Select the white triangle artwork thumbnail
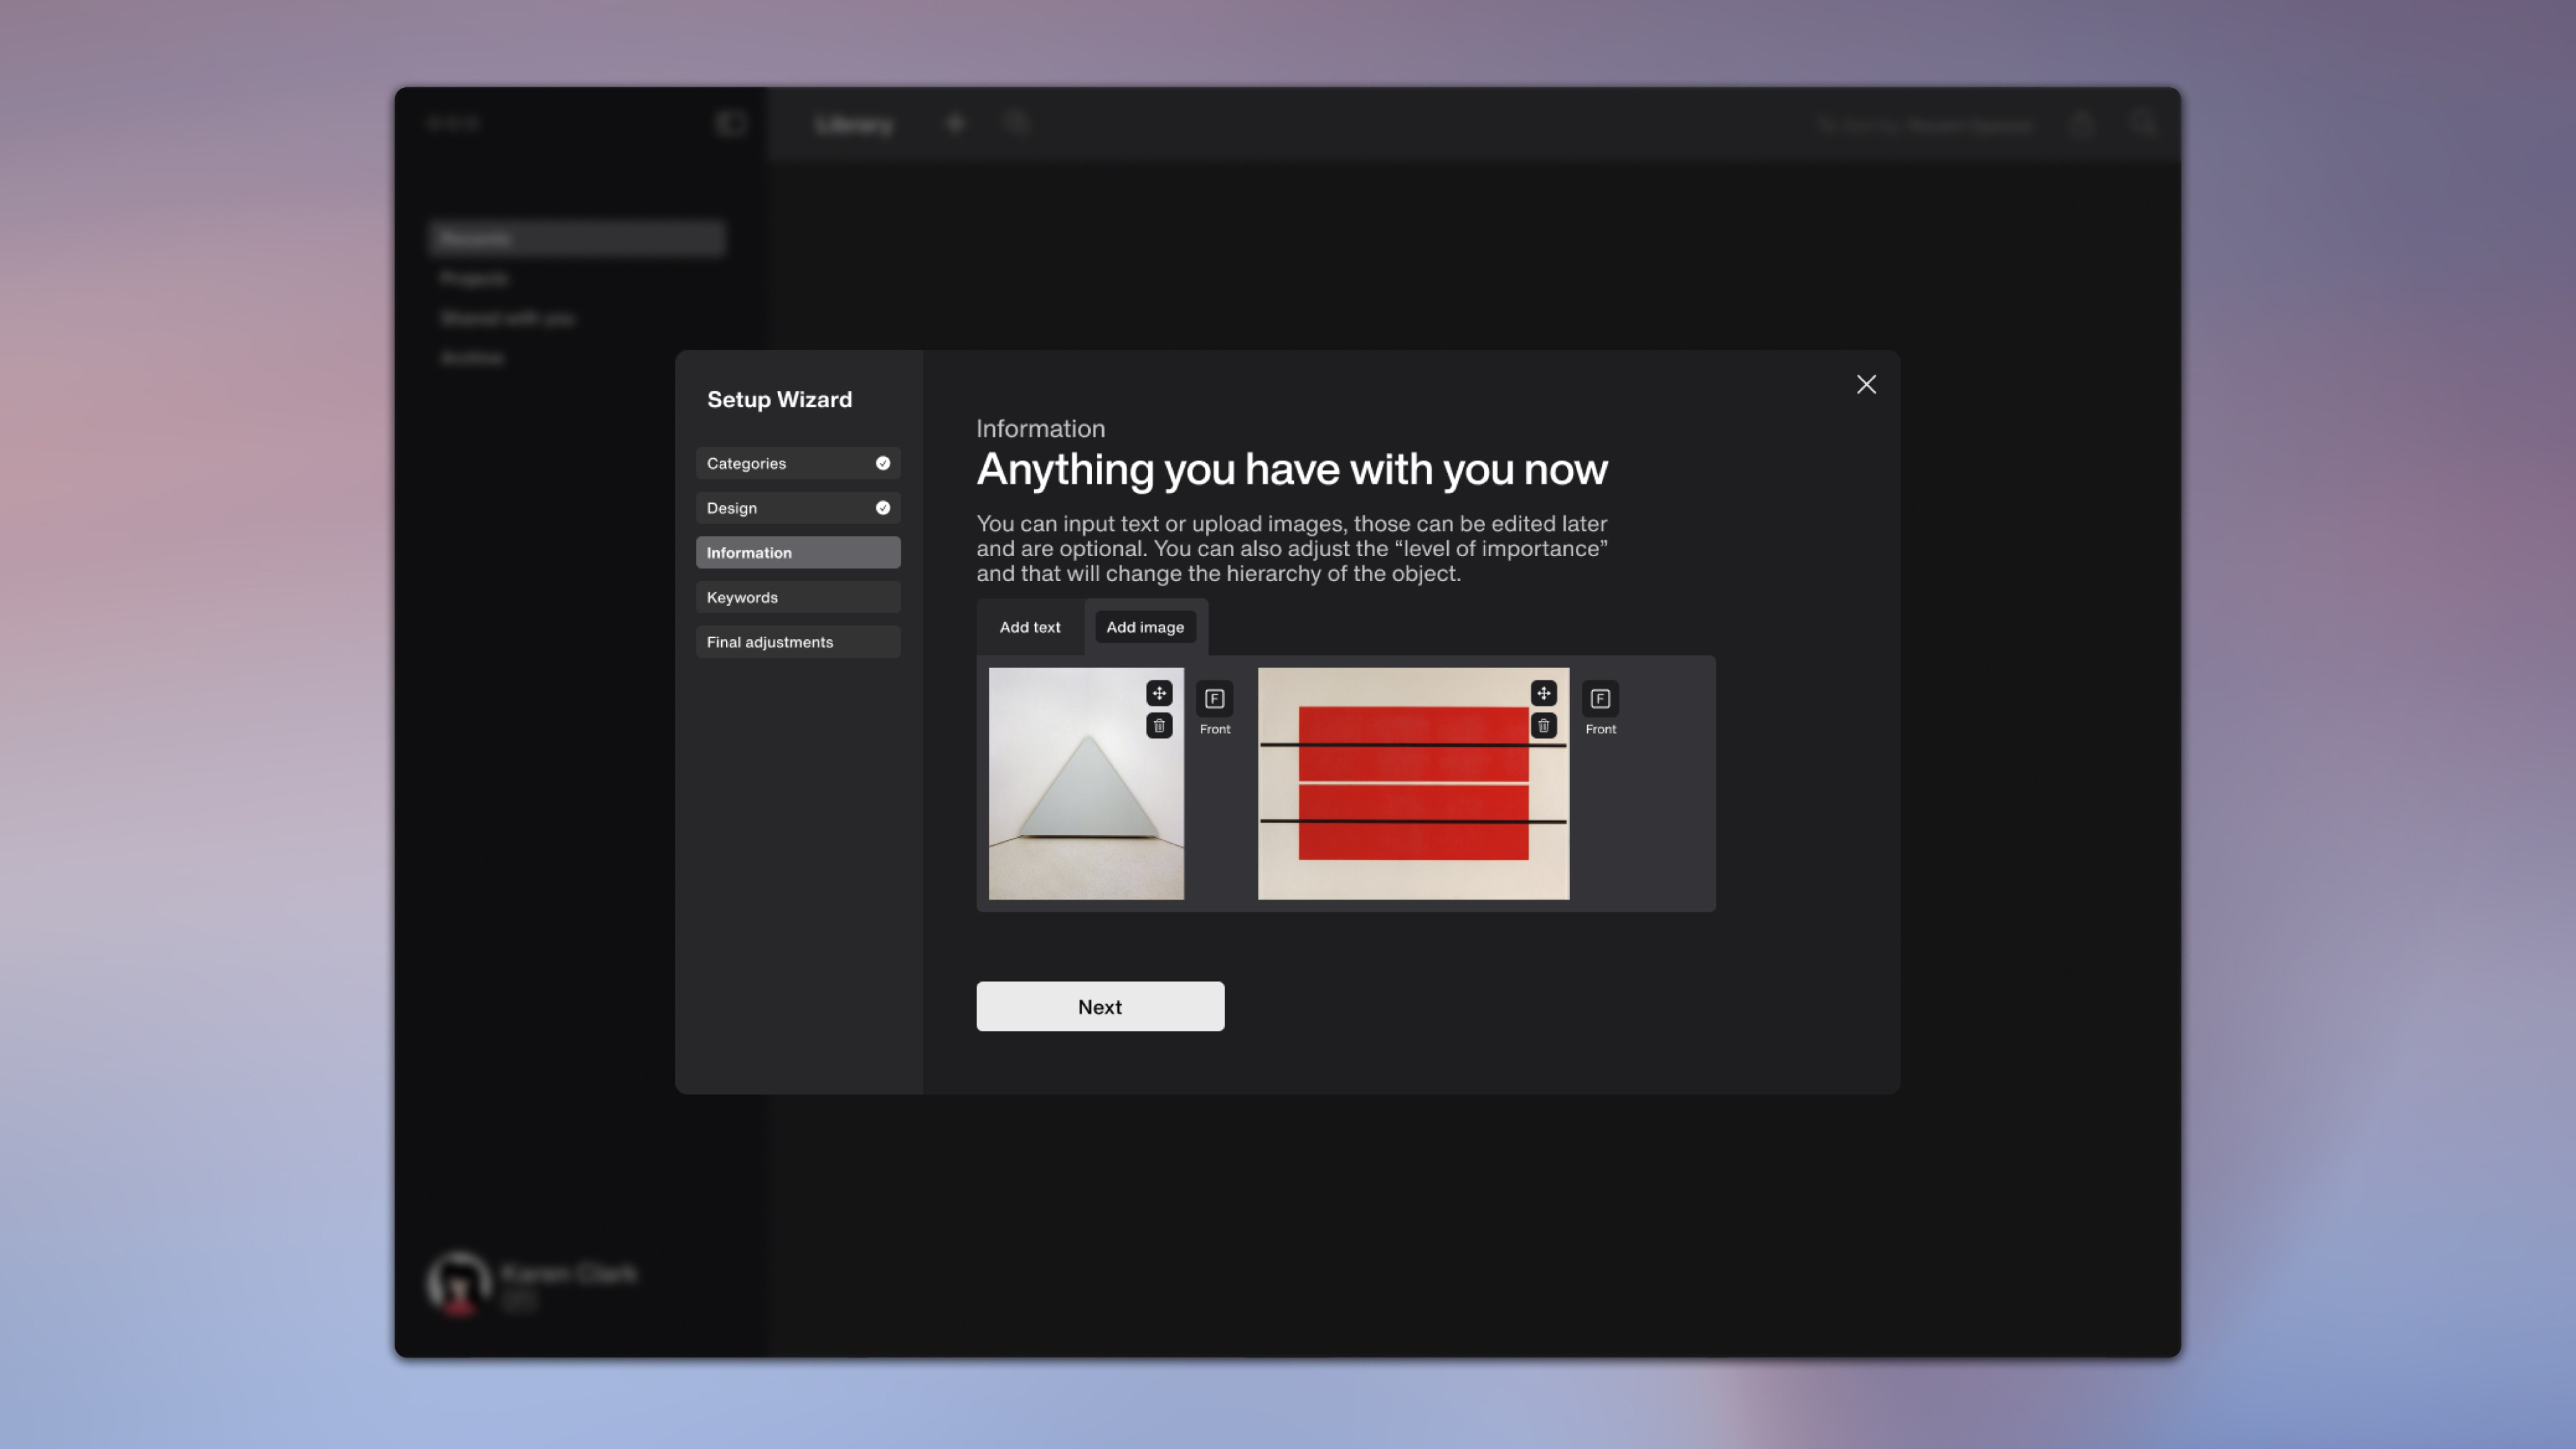The width and height of the screenshot is (2576, 1449). pos(1070,800)
